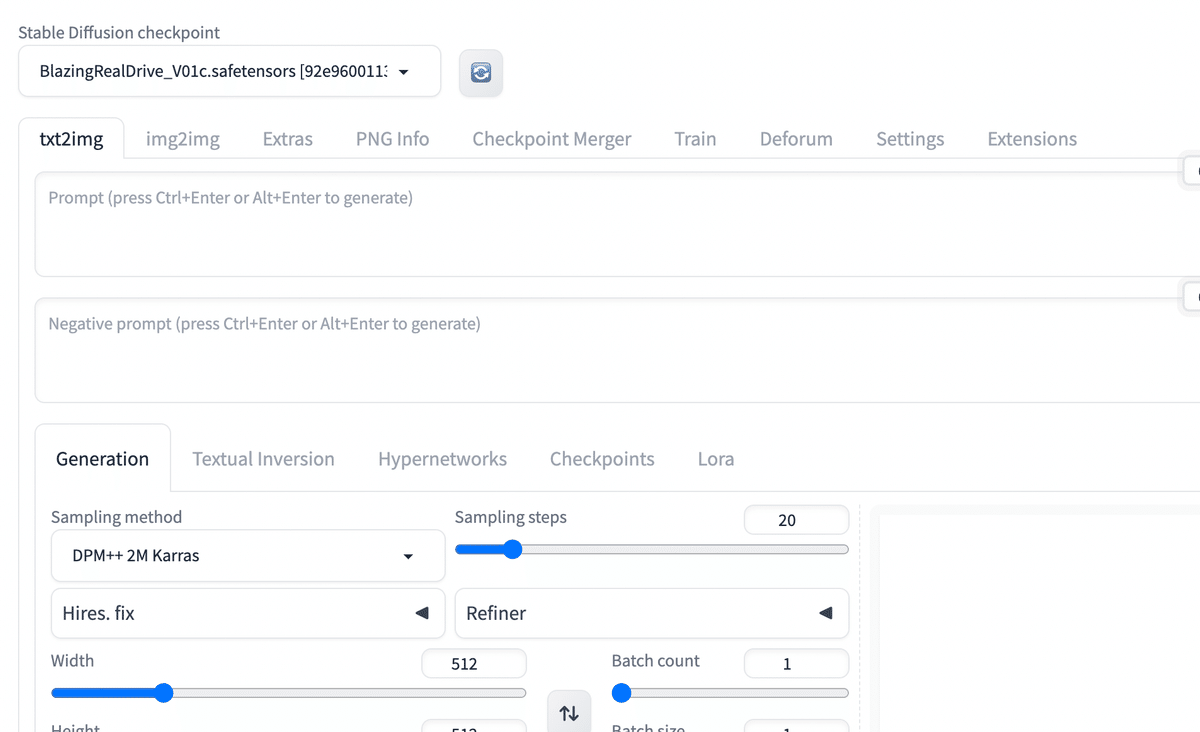The width and height of the screenshot is (1200, 732).
Task: Open the Checkpoint Merger tab
Action: pos(552,139)
